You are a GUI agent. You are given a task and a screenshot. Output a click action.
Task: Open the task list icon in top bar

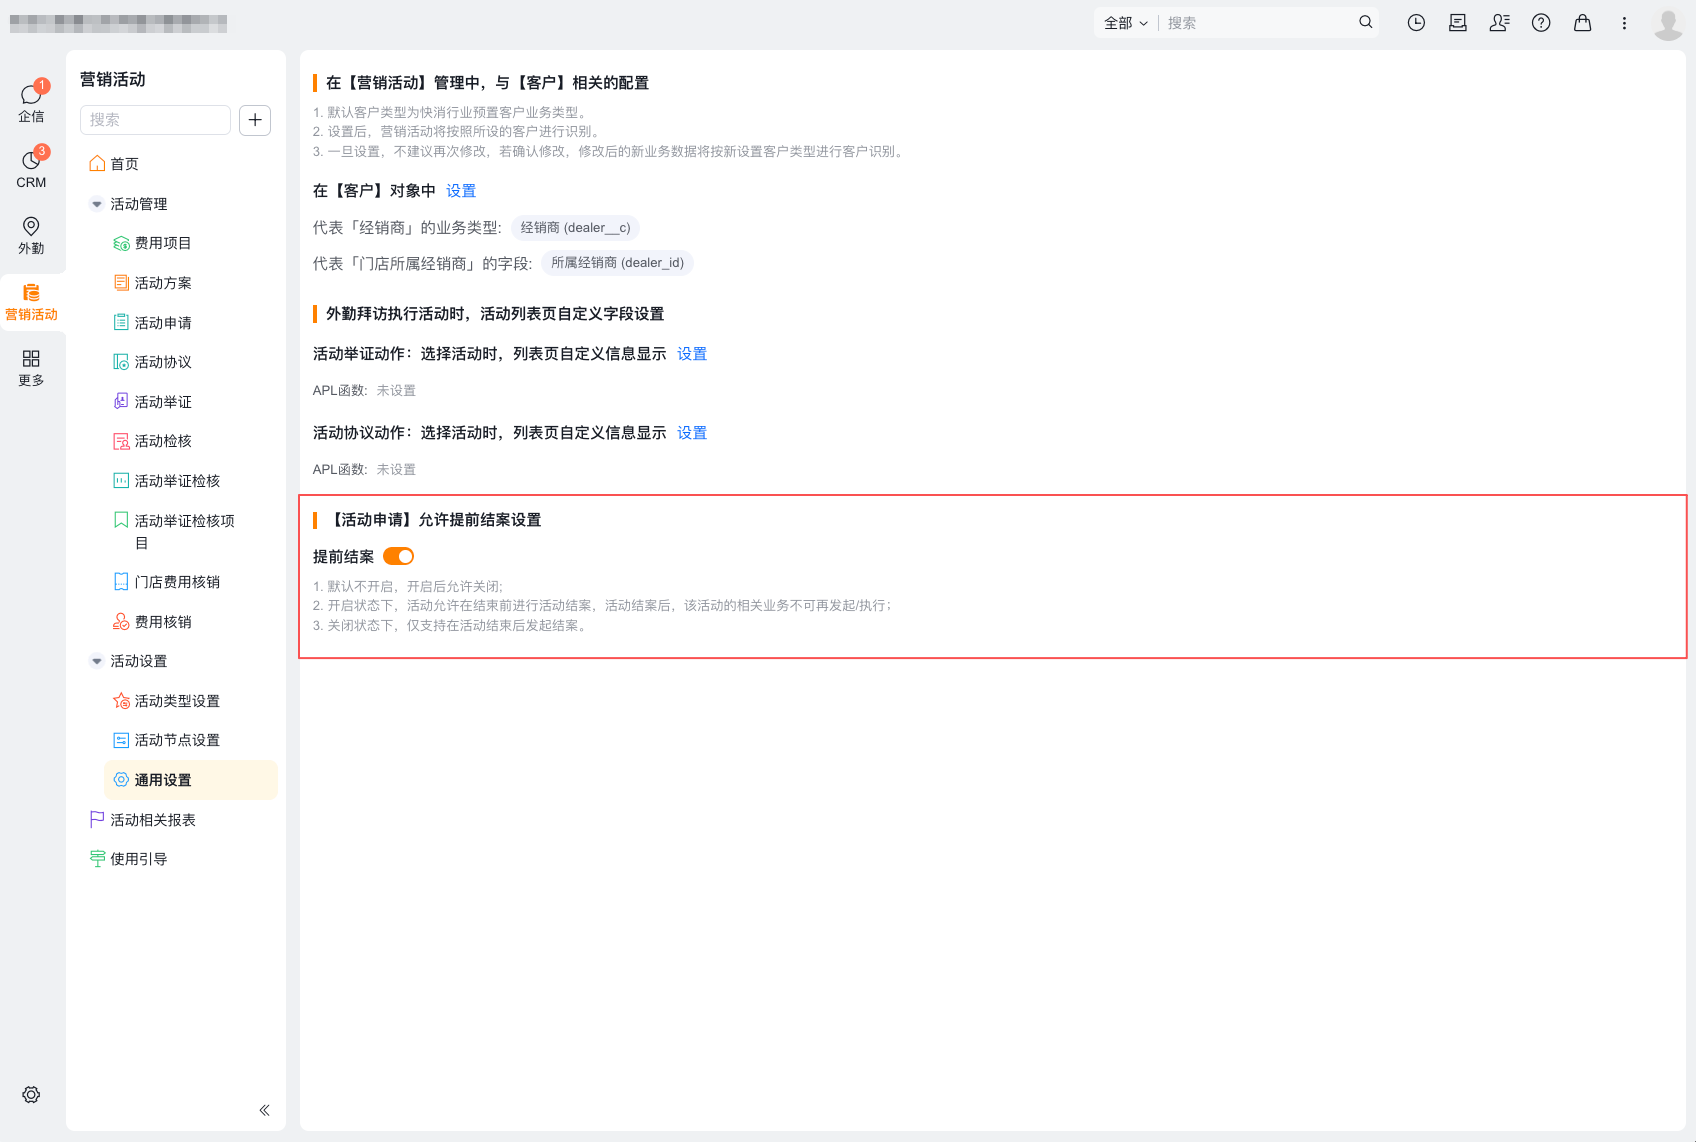click(x=1458, y=22)
